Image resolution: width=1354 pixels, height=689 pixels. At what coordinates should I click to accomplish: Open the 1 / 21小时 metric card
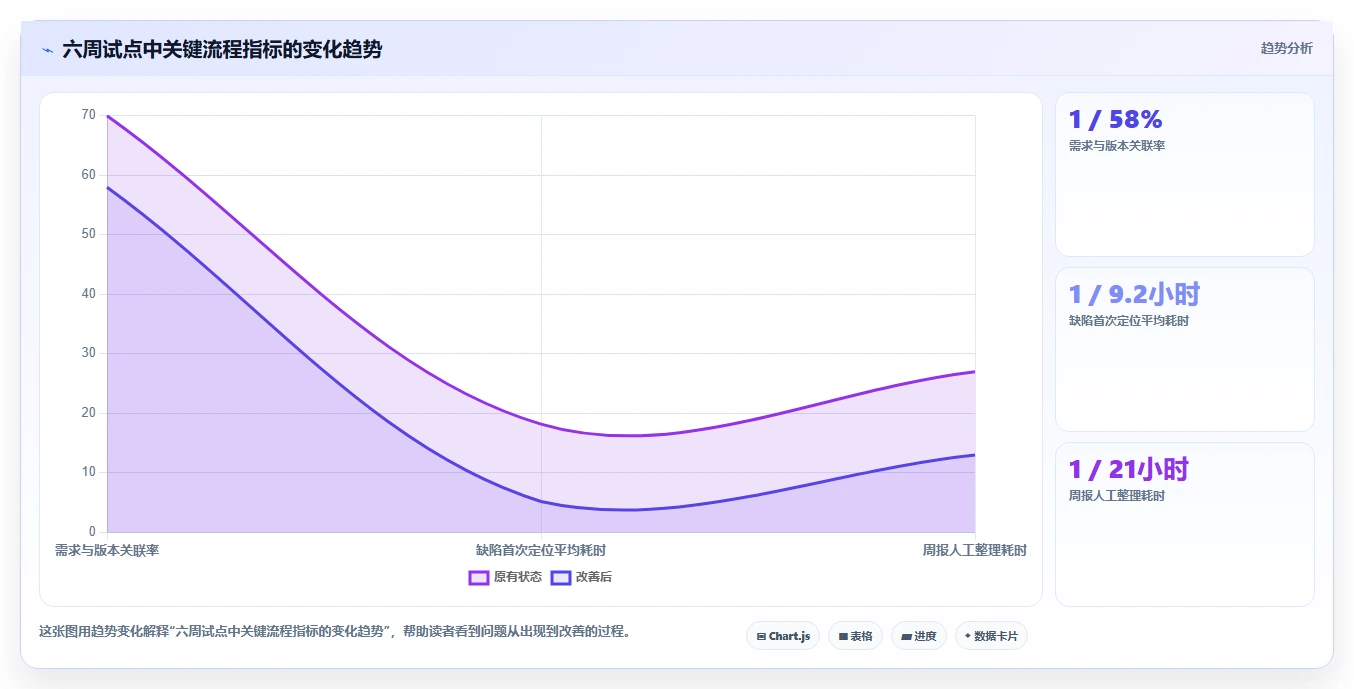coord(1185,524)
